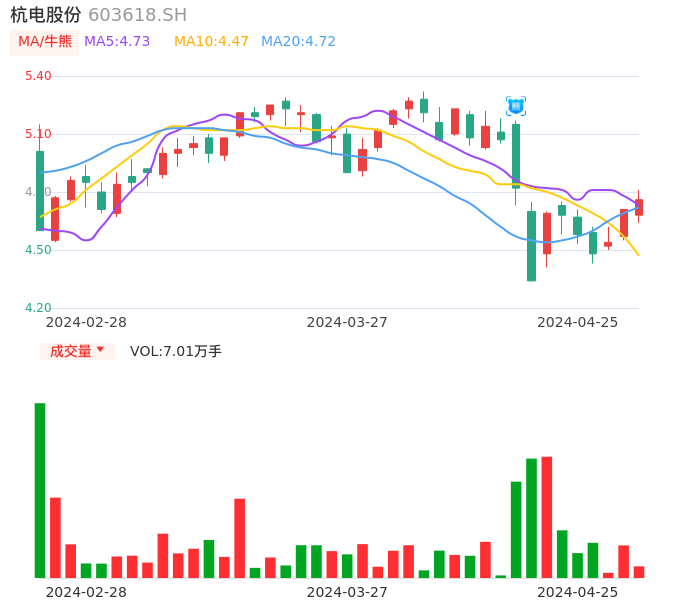
Task: Click the tallest green volume bar at far left
Action: [x=40, y=490]
